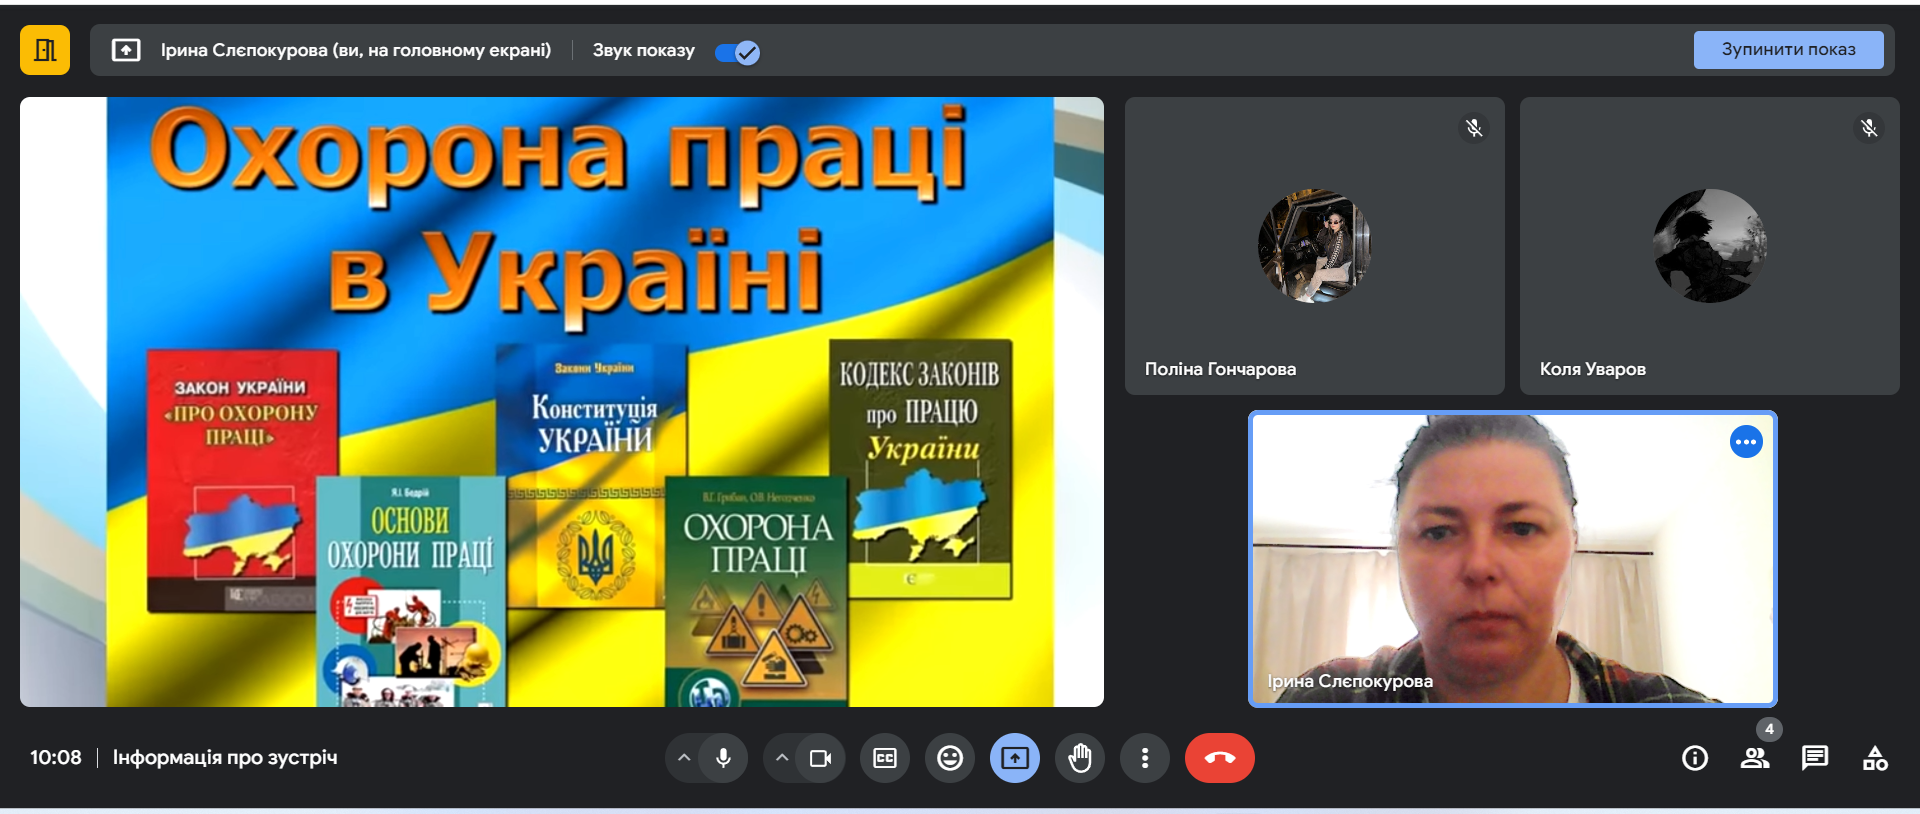Open the chat panel
This screenshot has height=814, width=1920.
coord(1815,758)
